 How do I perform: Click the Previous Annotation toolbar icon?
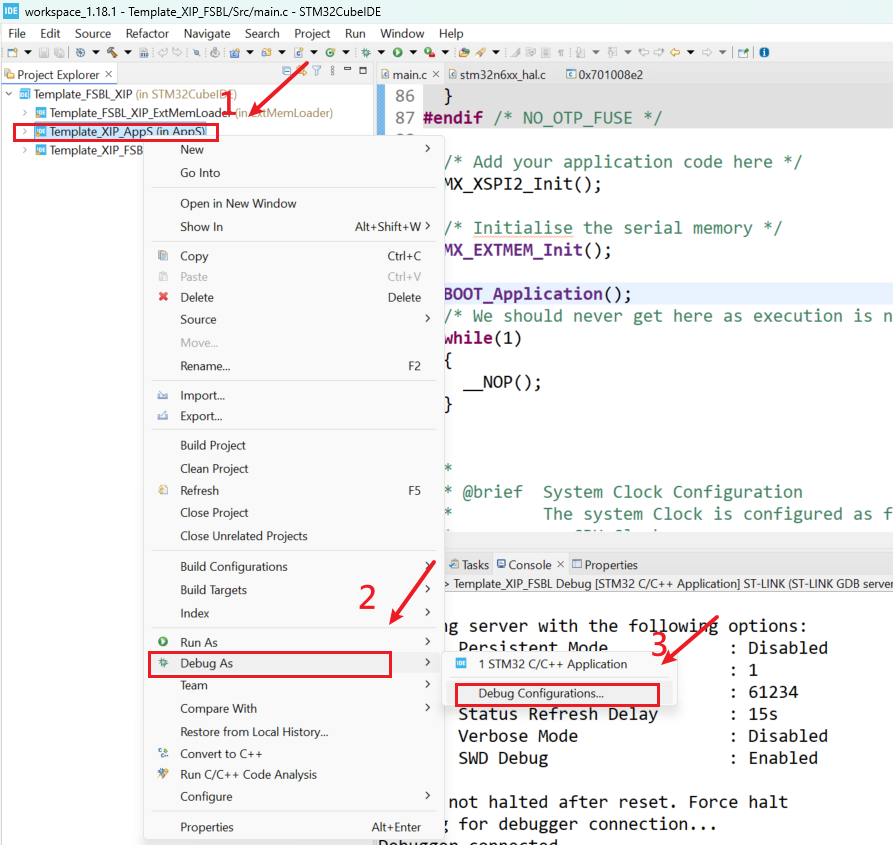pos(612,52)
